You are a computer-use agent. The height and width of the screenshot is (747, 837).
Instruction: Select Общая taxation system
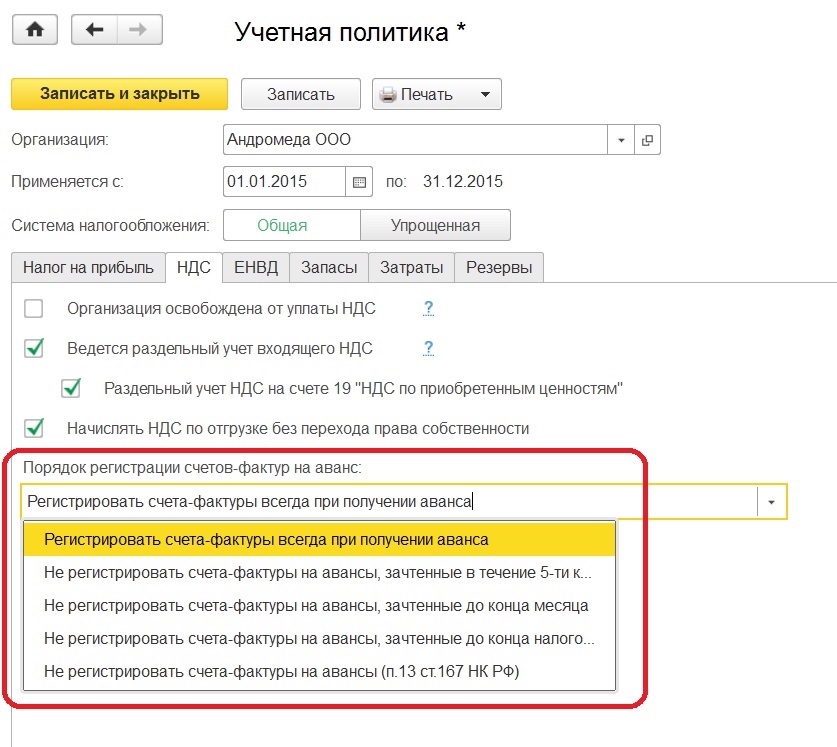(x=292, y=225)
